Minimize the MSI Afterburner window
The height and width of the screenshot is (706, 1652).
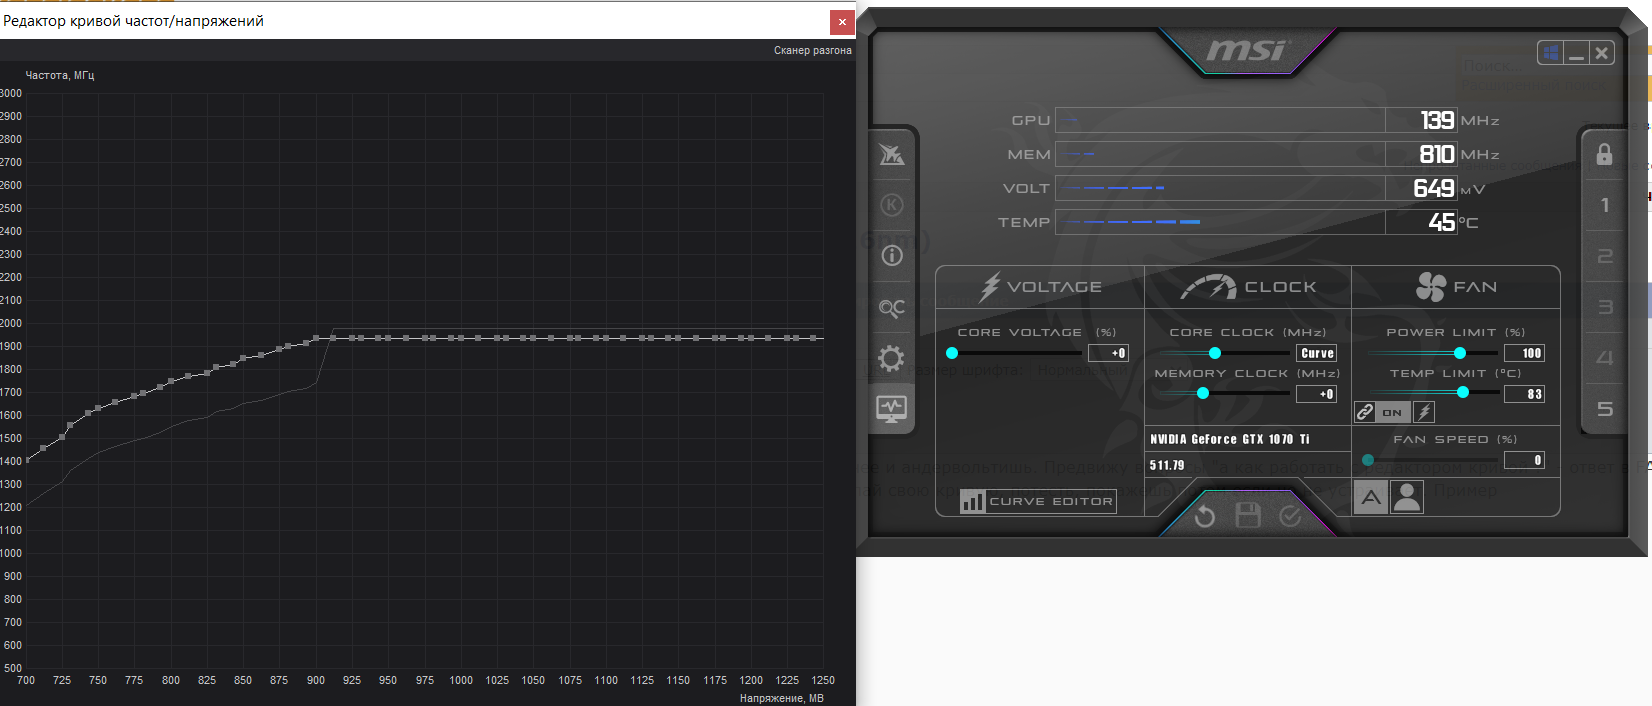point(1576,53)
